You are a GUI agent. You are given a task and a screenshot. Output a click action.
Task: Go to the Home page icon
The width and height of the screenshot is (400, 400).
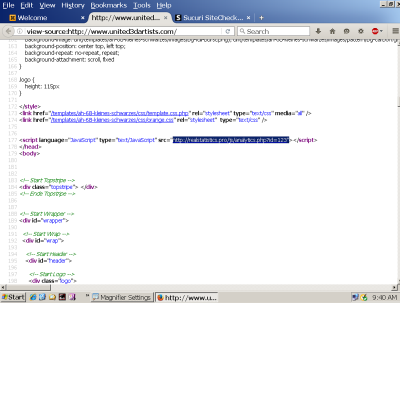click(x=332, y=31)
